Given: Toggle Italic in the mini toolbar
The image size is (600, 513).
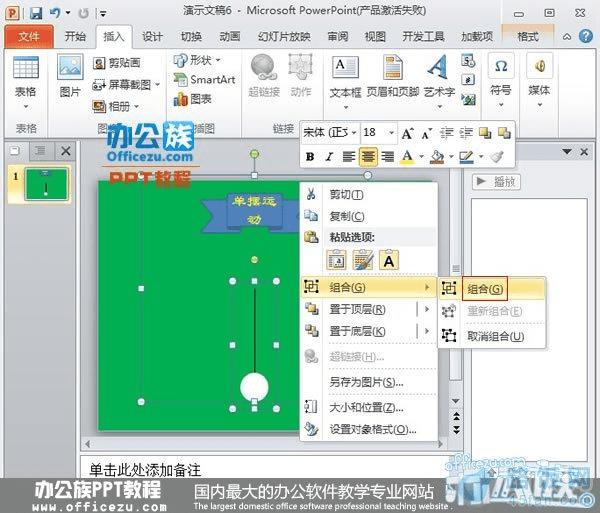Looking at the screenshot, I should coord(329,157).
